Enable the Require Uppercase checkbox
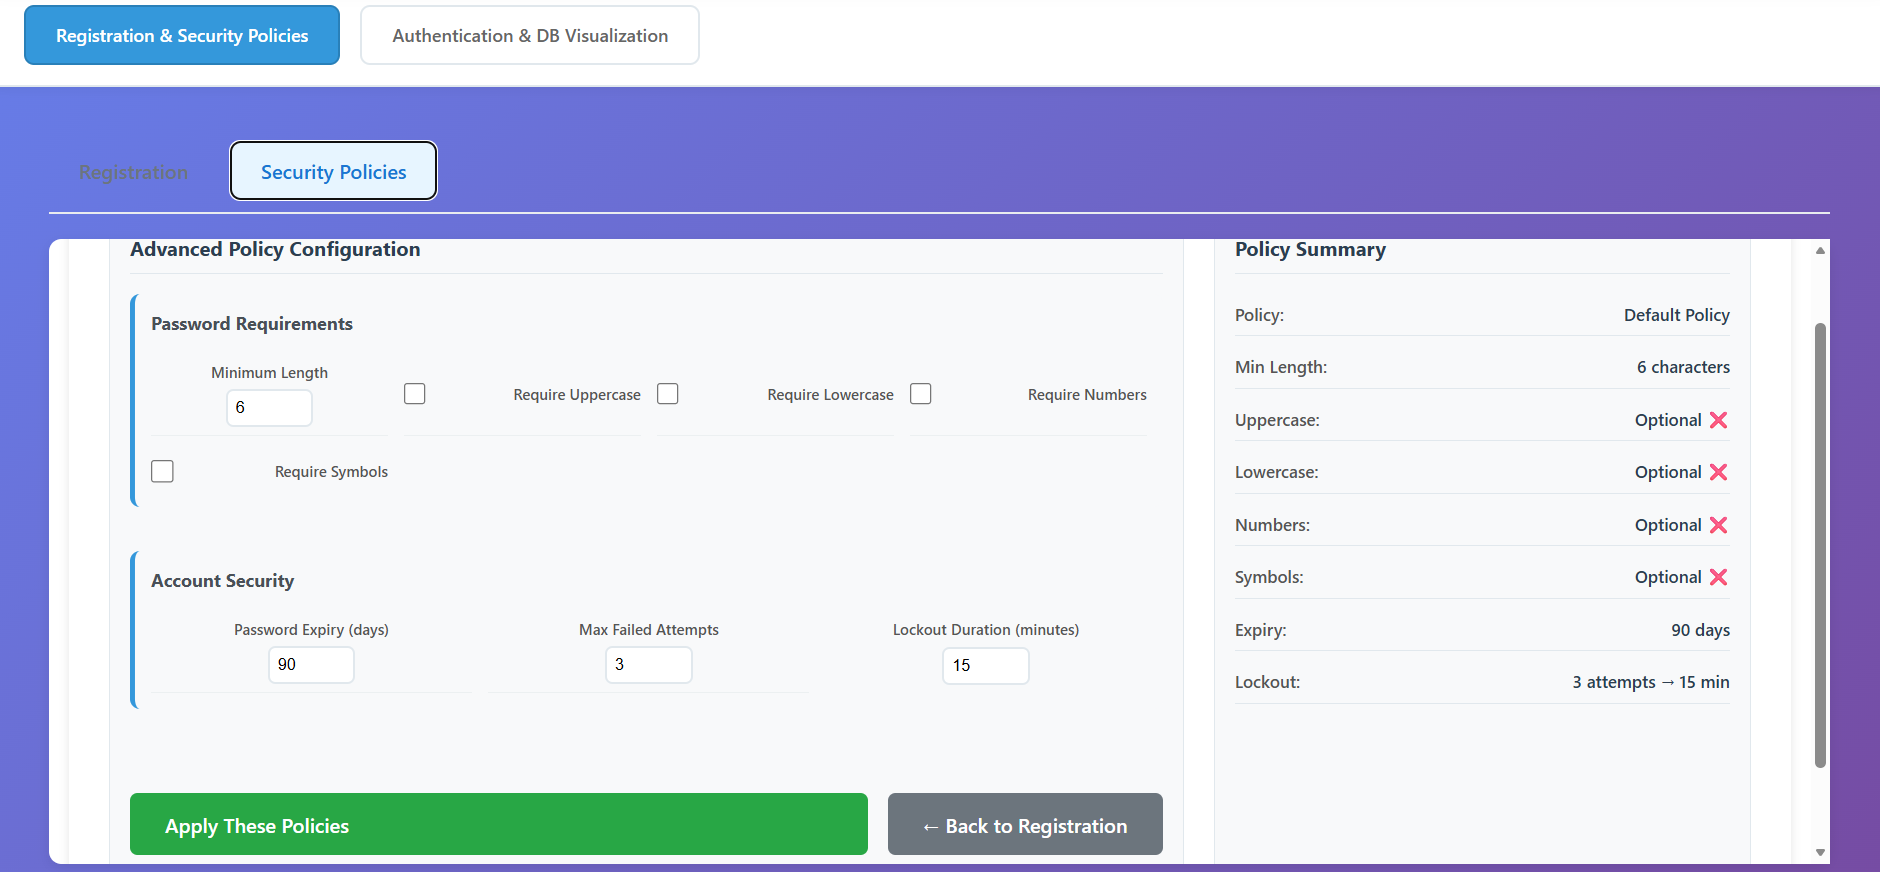 (415, 394)
